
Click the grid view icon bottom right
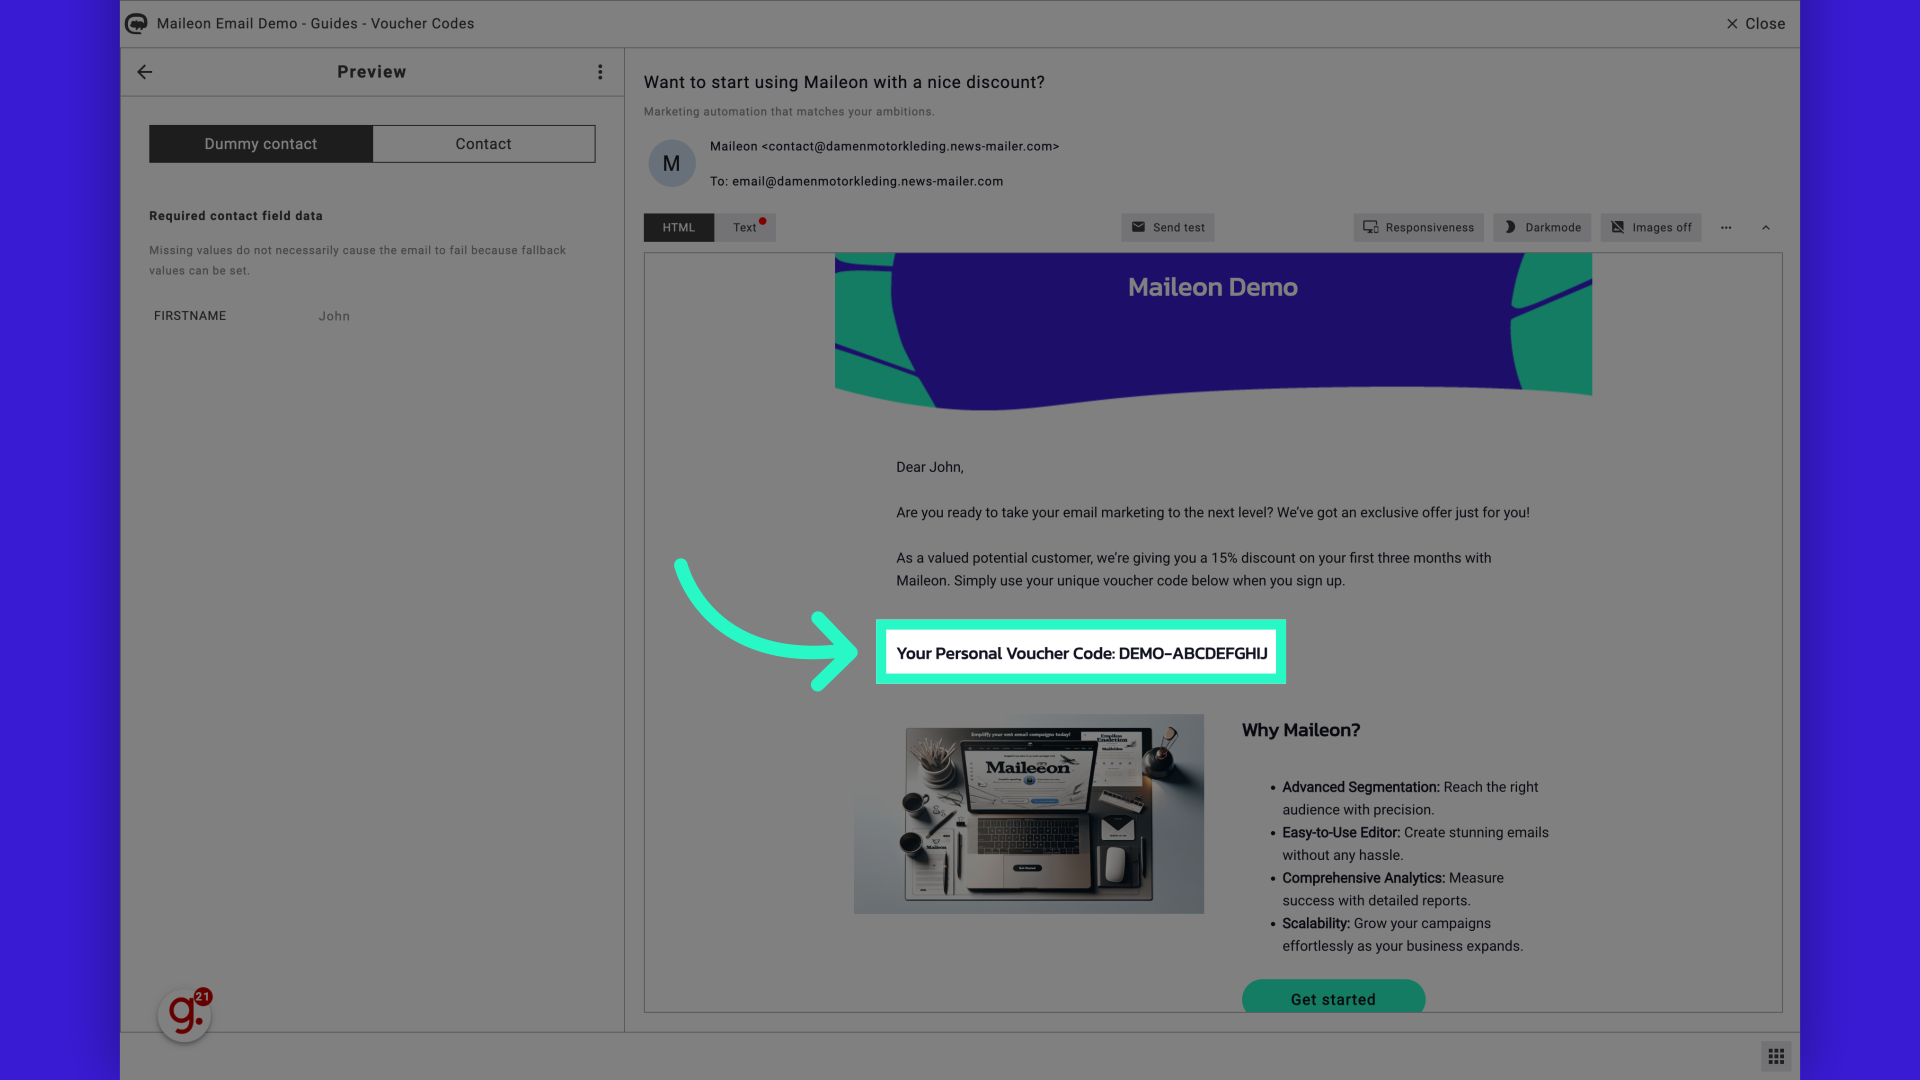pyautogui.click(x=1776, y=1056)
